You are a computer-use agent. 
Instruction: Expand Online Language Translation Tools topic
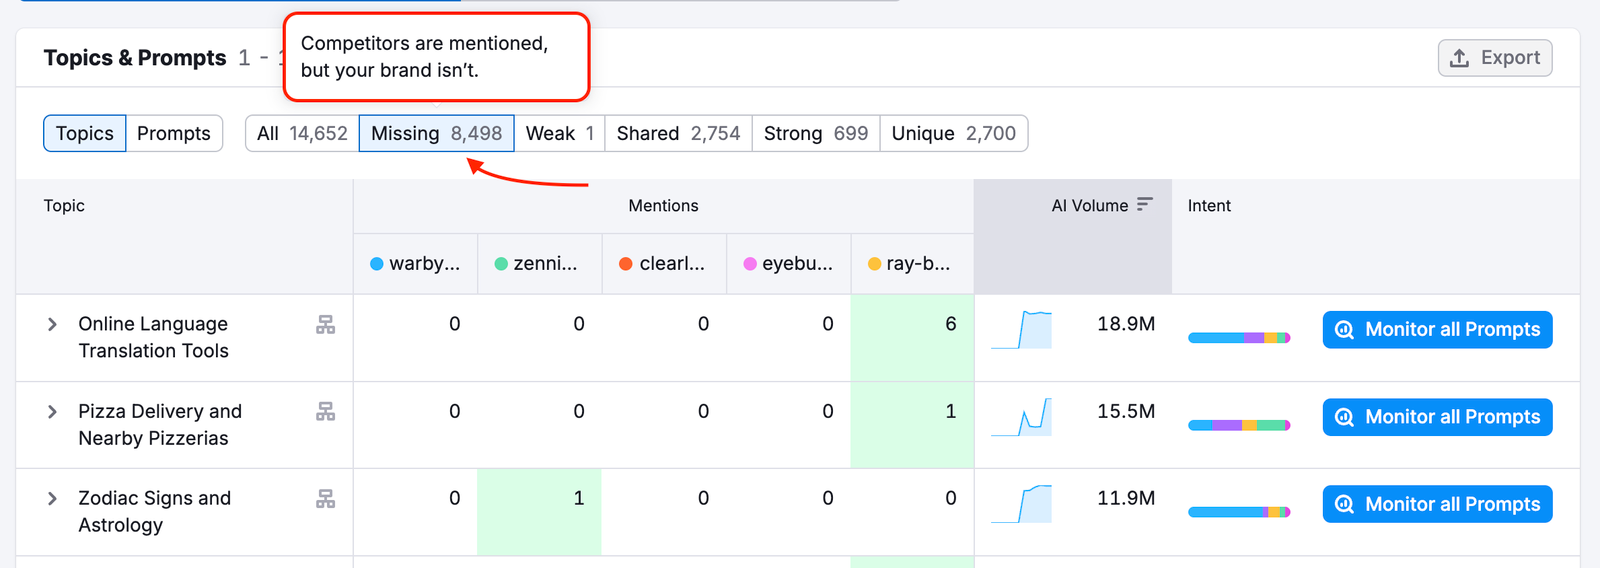click(52, 325)
